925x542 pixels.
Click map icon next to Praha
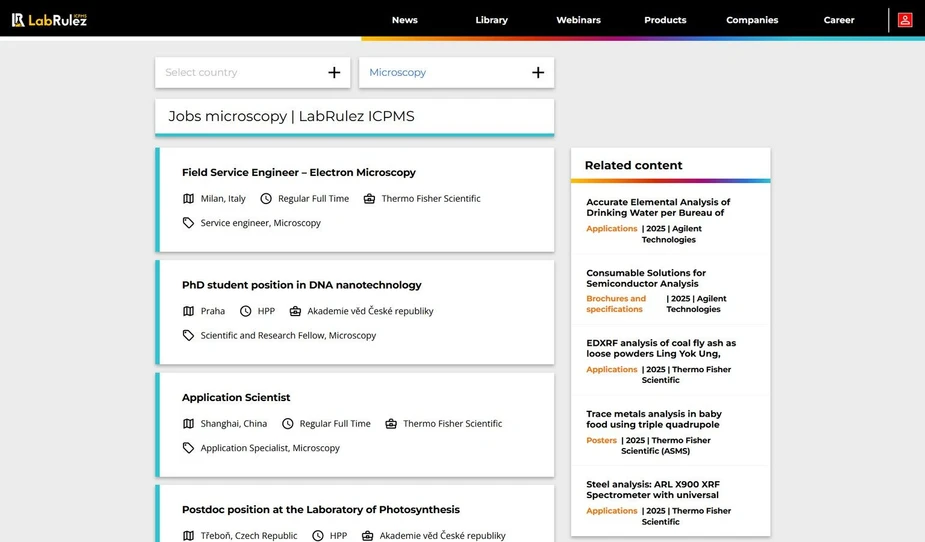[188, 311]
